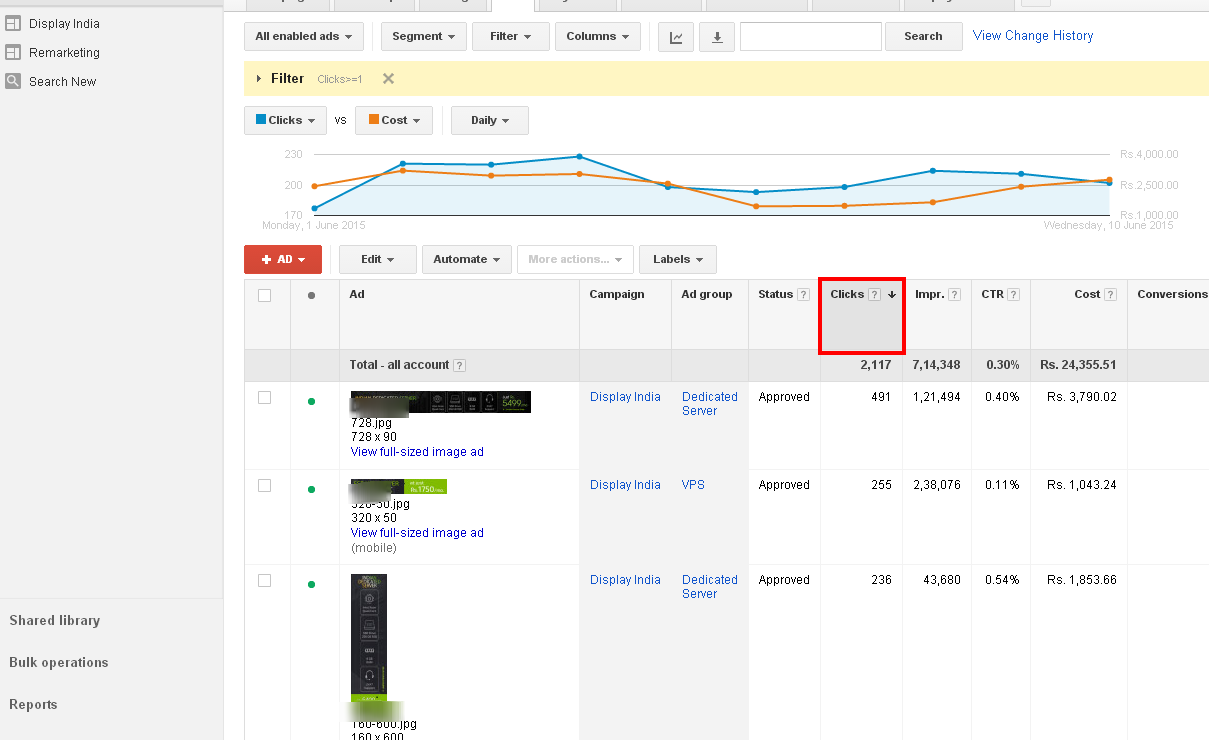Open Dedicated Server link in 160 x 600 row

click(x=710, y=587)
